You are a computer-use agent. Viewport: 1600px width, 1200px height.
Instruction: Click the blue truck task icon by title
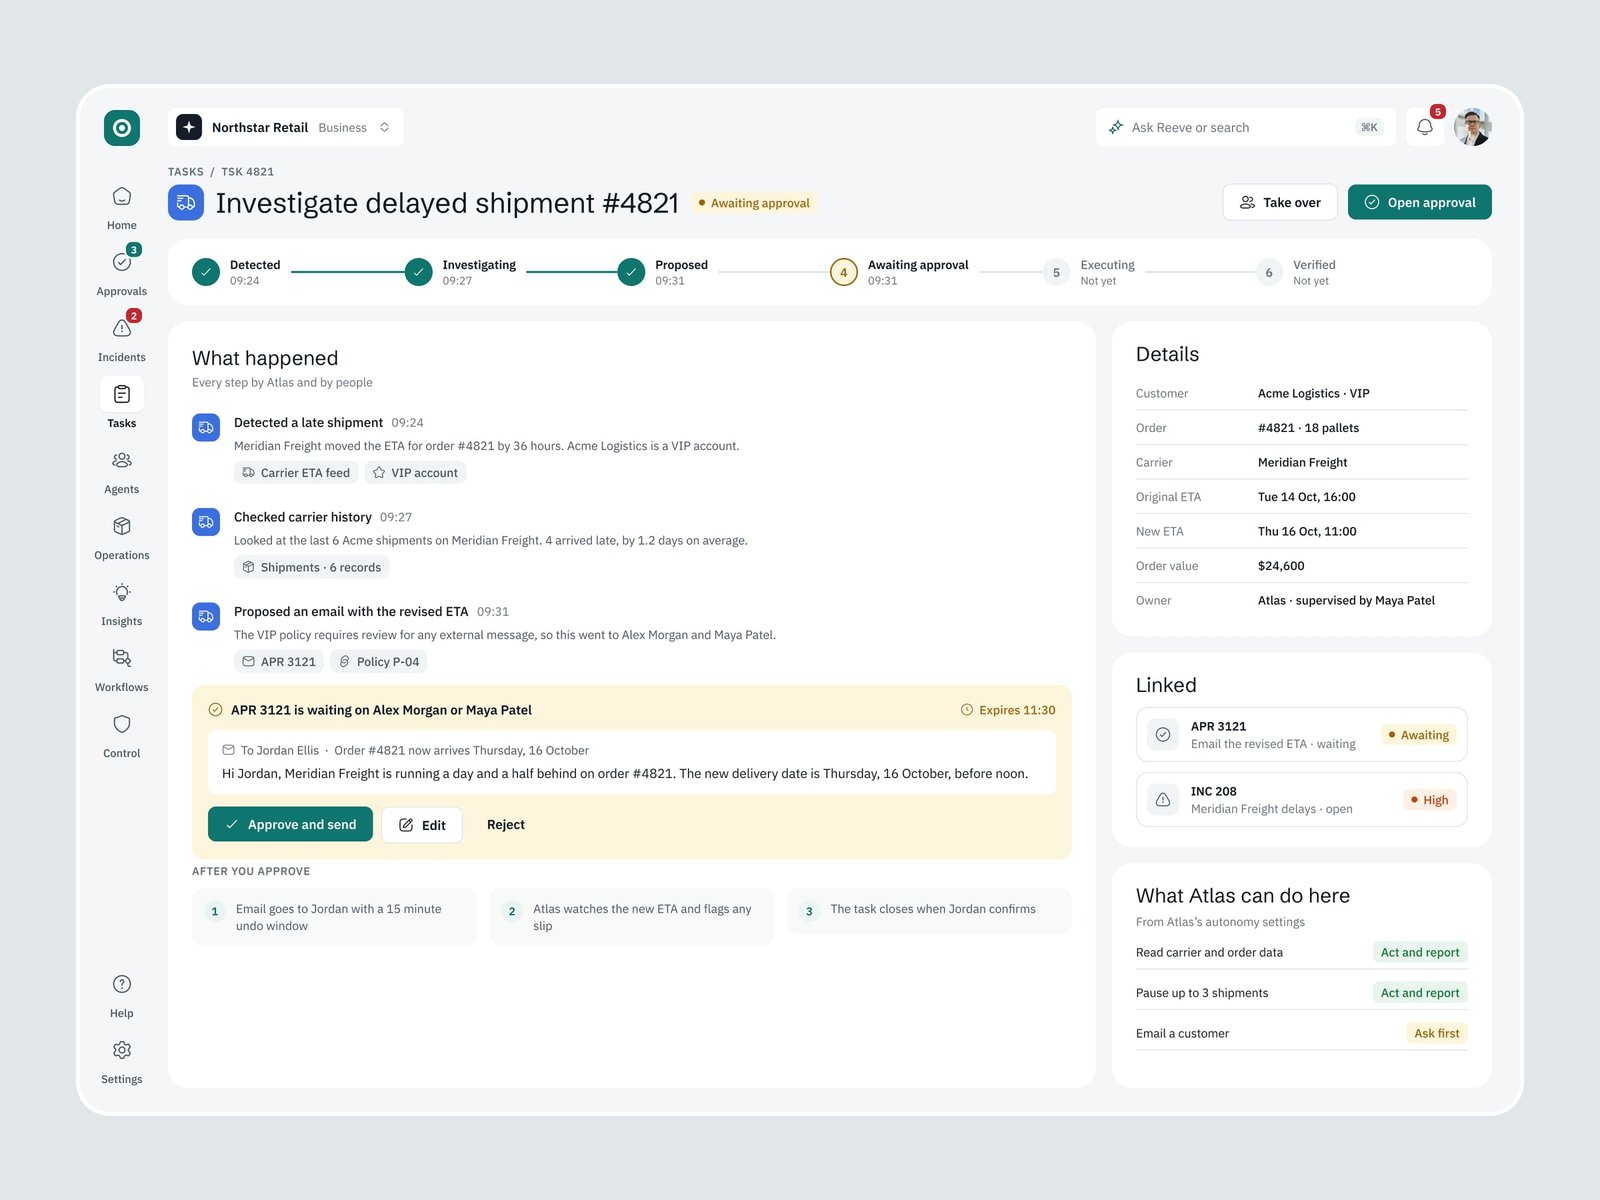click(x=186, y=202)
